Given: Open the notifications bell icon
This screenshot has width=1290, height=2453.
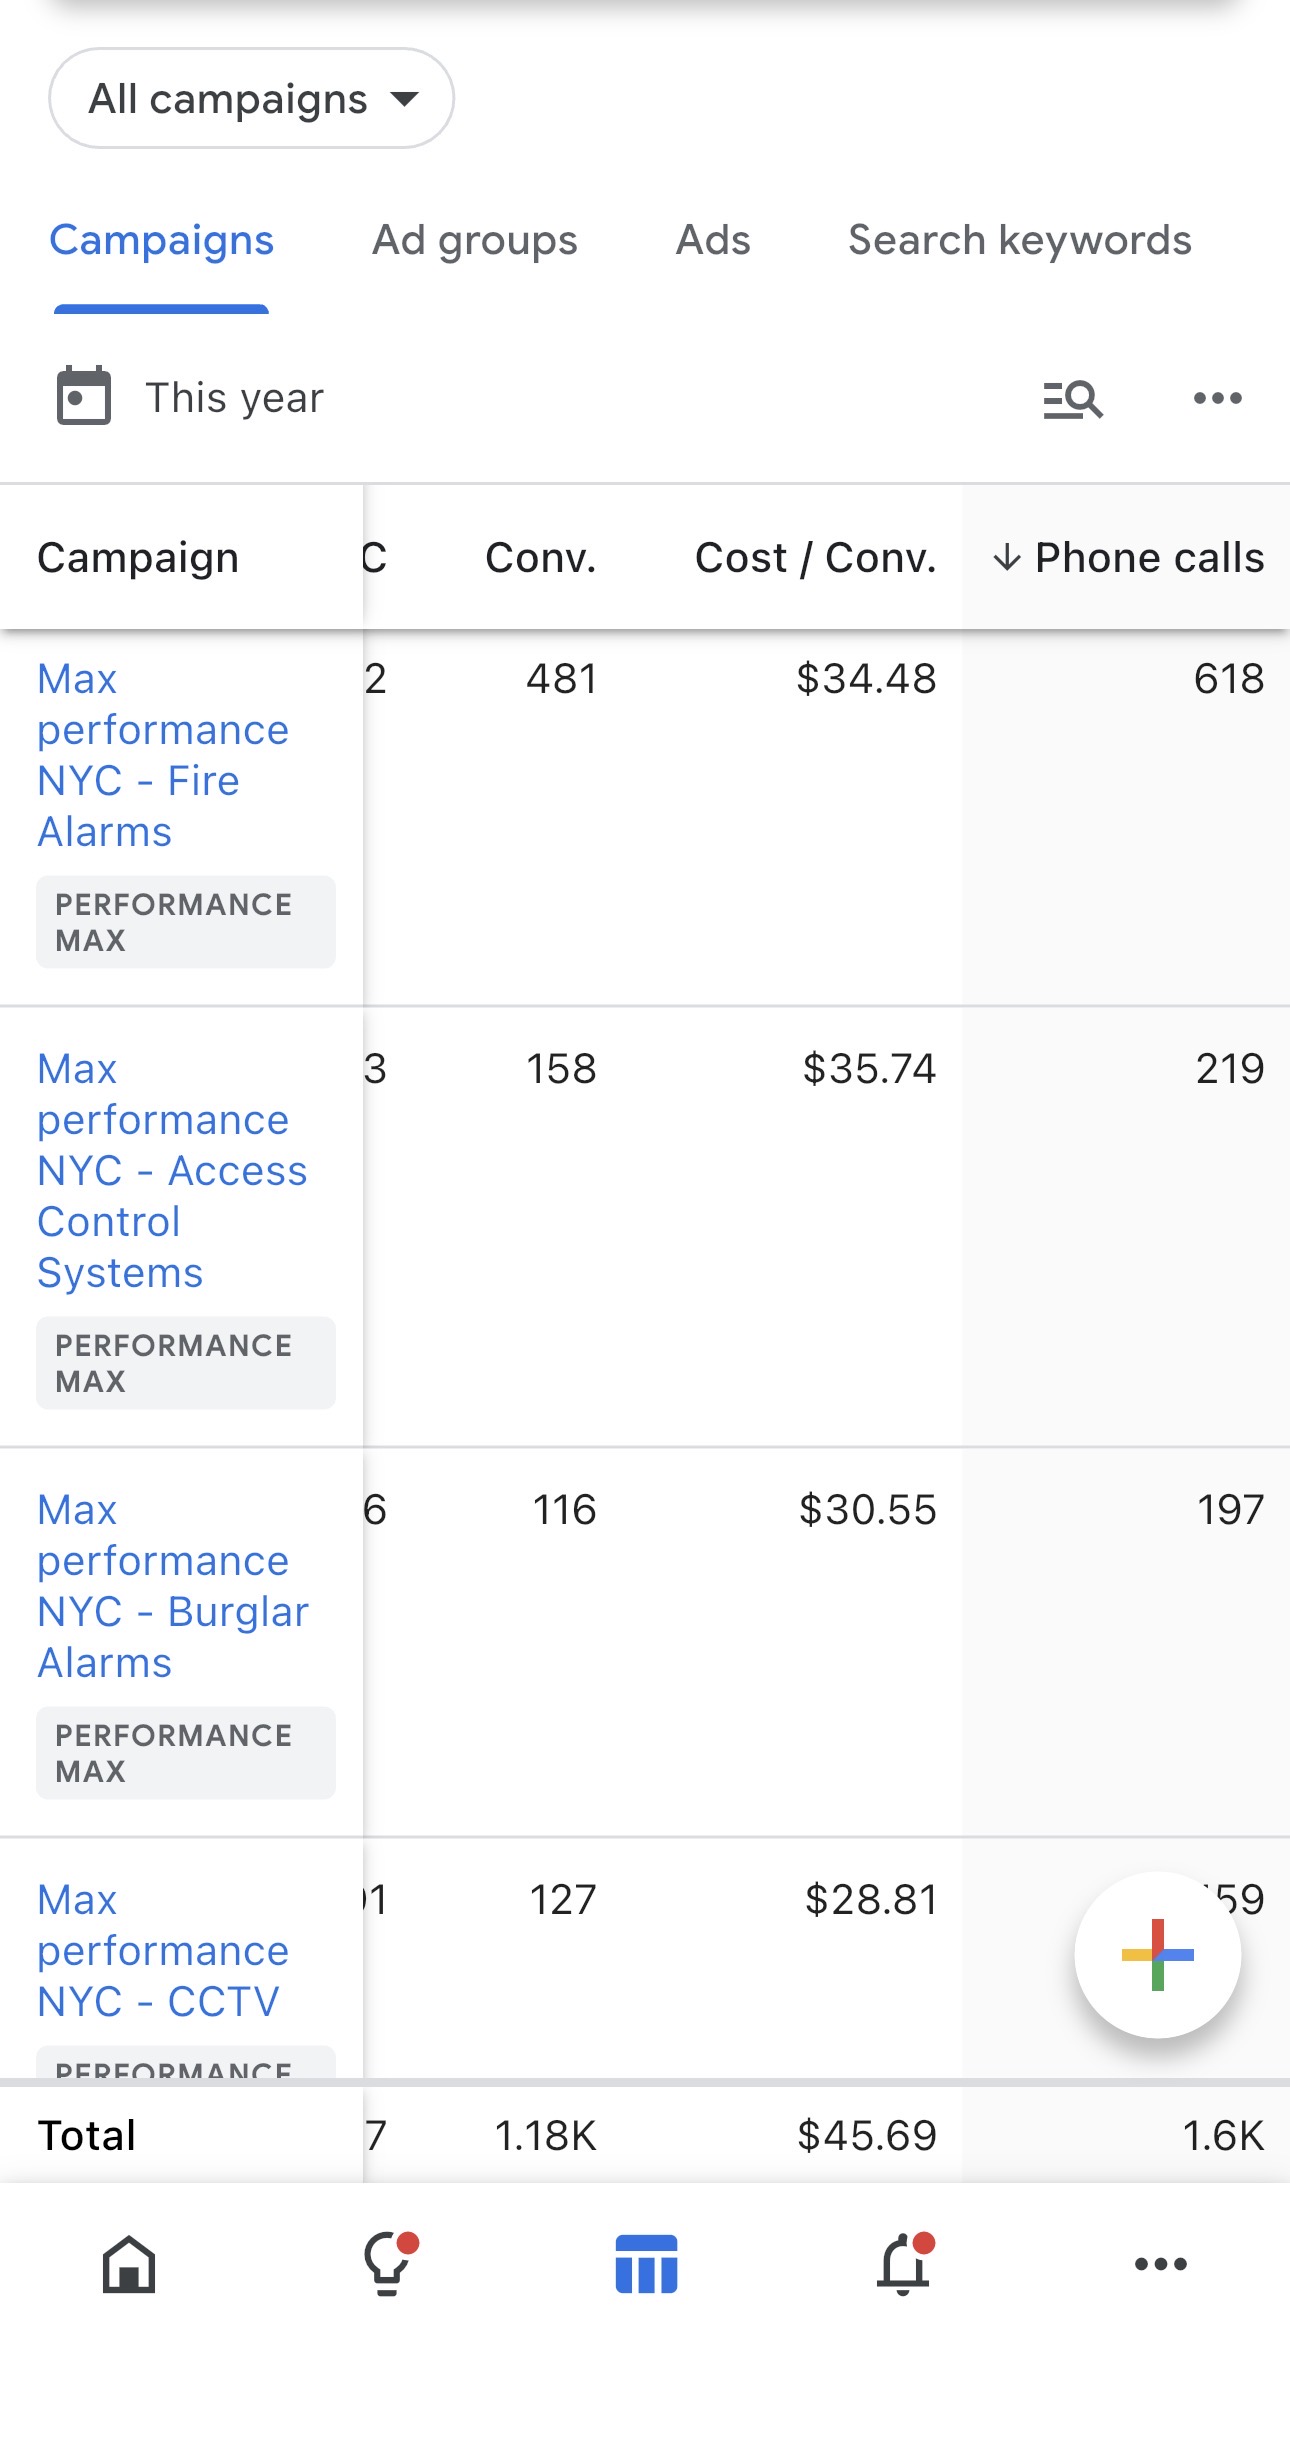Looking at the screenshot, I should point(903,2264).
